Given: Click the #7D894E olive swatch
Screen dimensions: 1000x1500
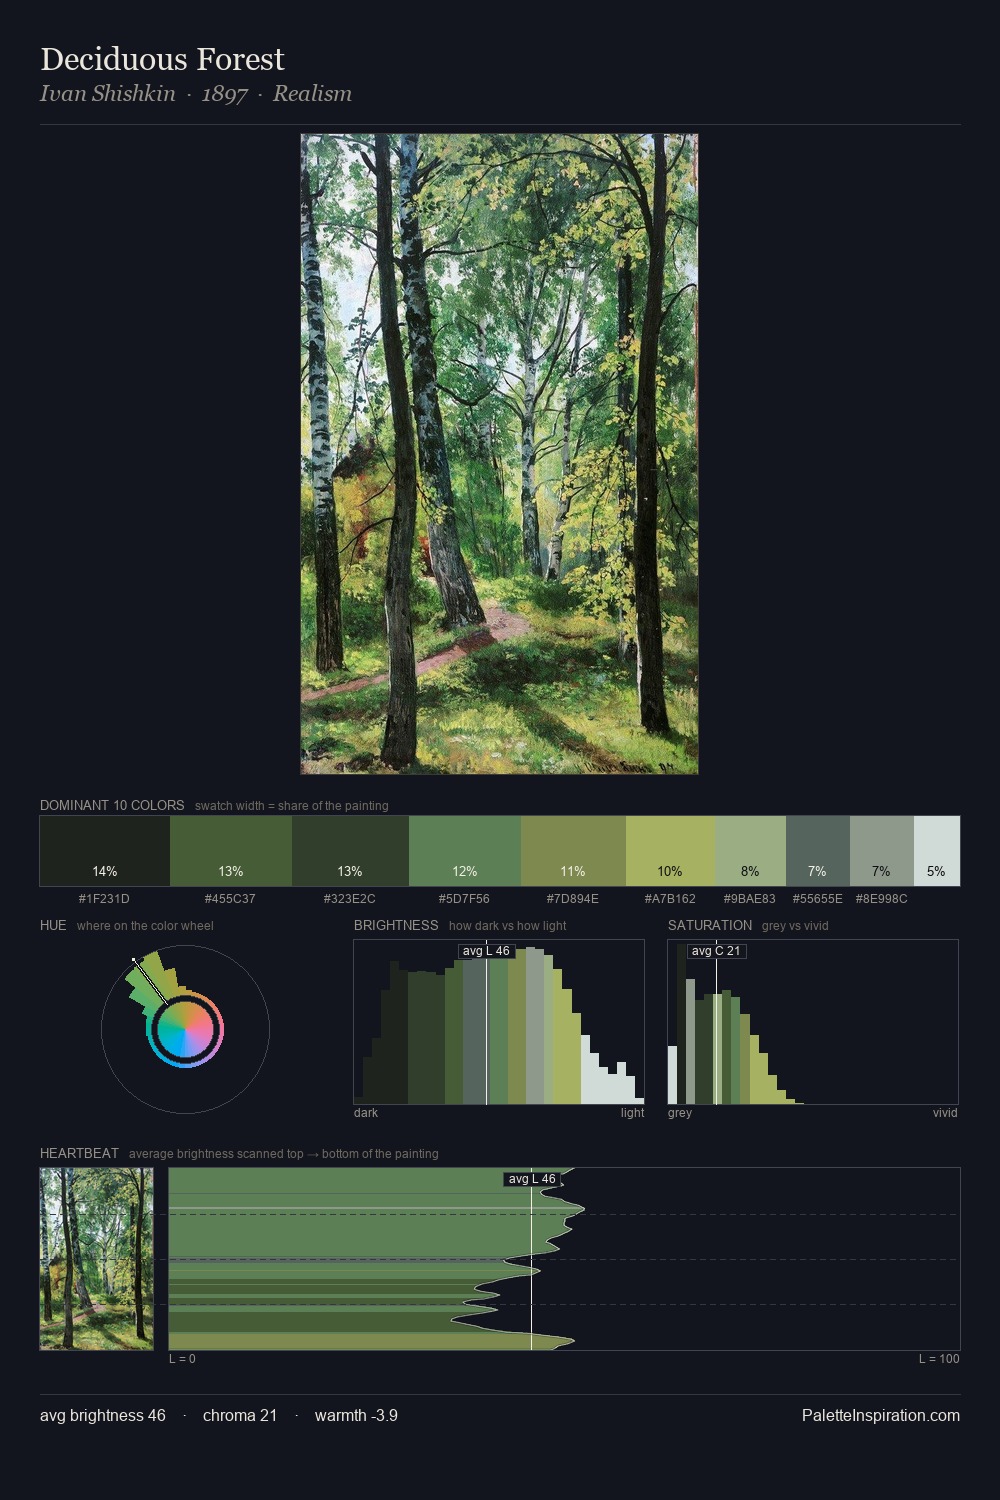Looking at the screenshot, I should [x=573, y=851].
